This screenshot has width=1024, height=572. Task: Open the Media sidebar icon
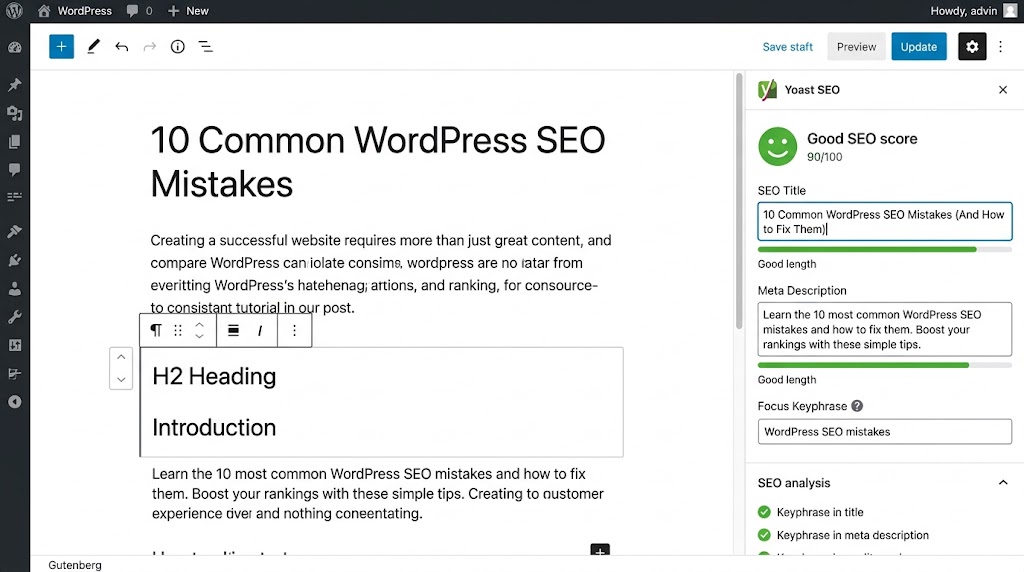pyautogui.click(x=14, y=113)
